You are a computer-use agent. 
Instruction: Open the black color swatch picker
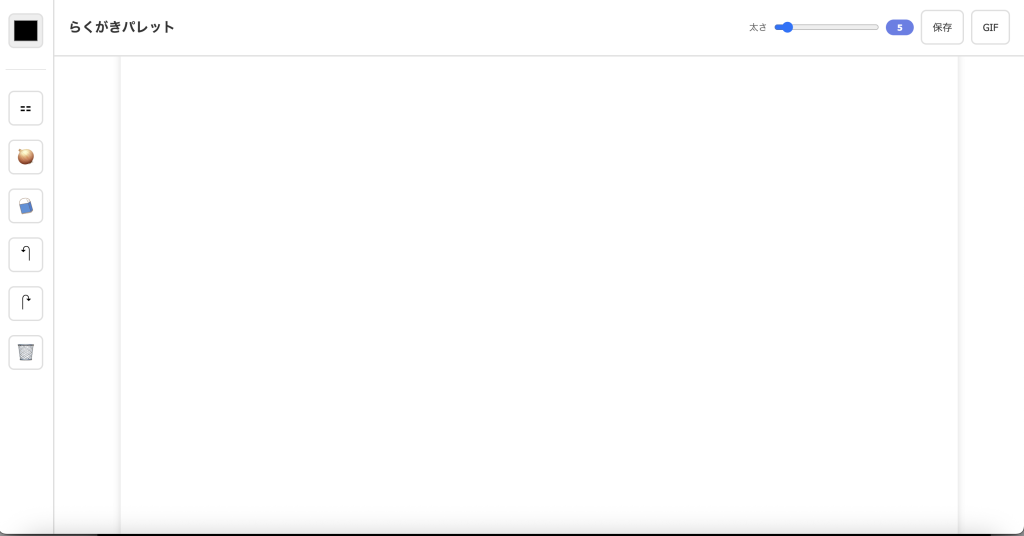[x=26, y=30]
